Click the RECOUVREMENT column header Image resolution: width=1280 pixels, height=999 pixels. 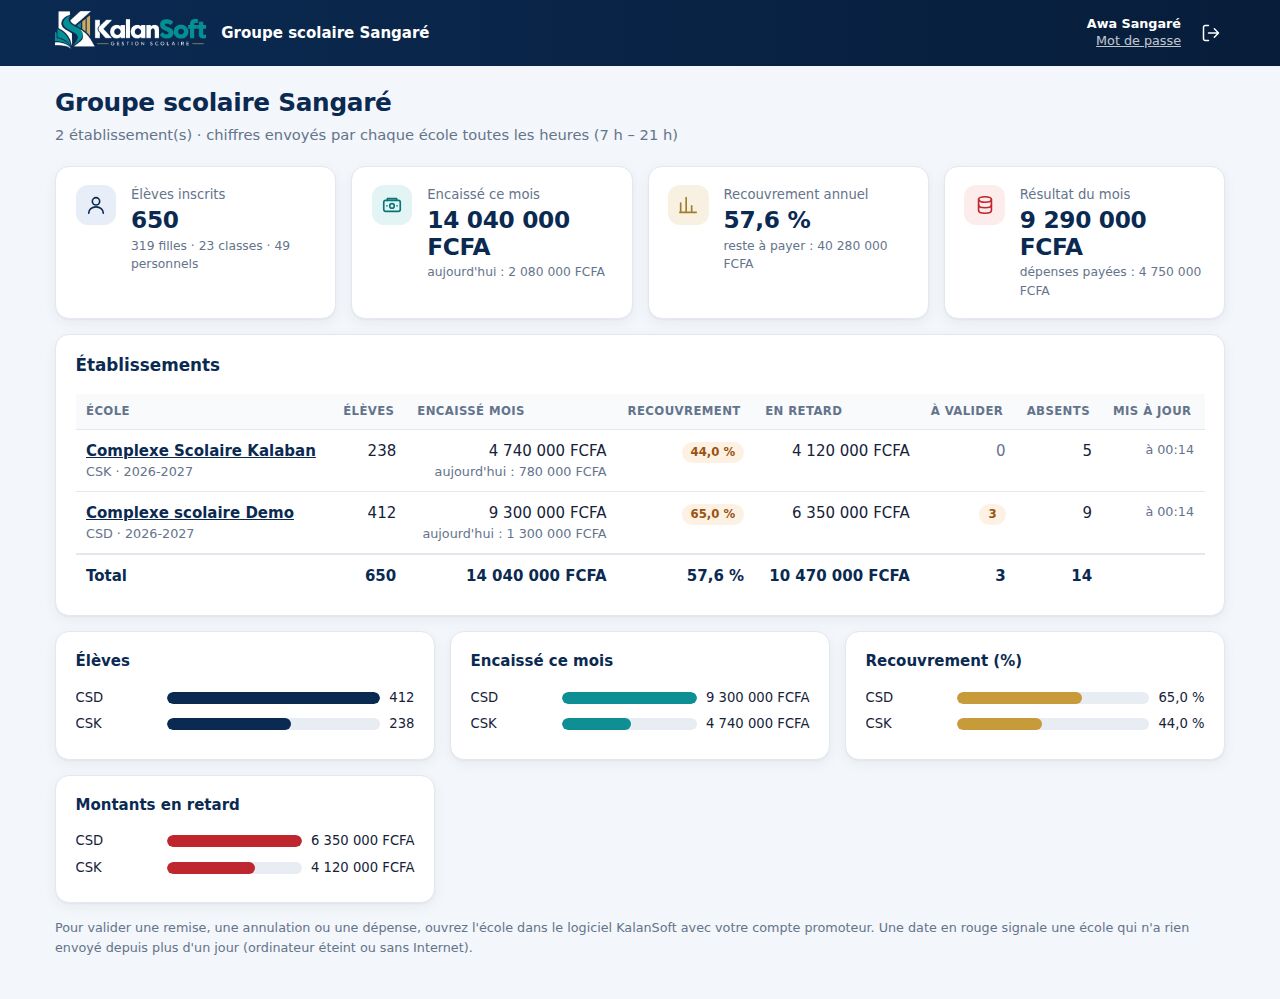pos(684,411)
